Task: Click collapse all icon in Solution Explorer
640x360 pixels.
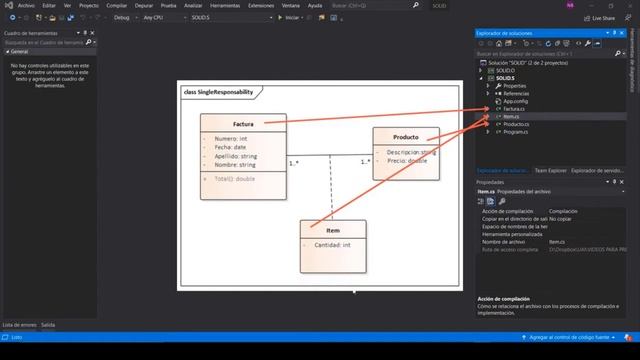Action: [x=557, y=43]
